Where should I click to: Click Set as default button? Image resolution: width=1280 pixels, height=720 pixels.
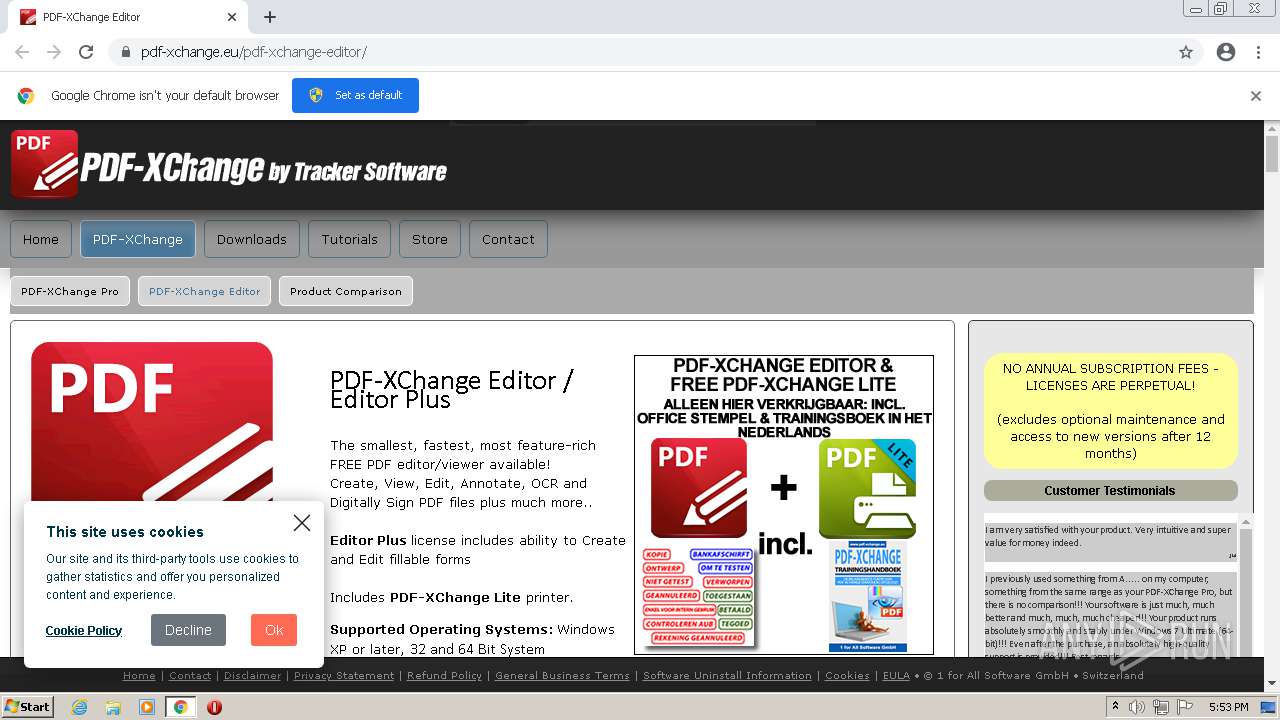[x=355, y=95]
